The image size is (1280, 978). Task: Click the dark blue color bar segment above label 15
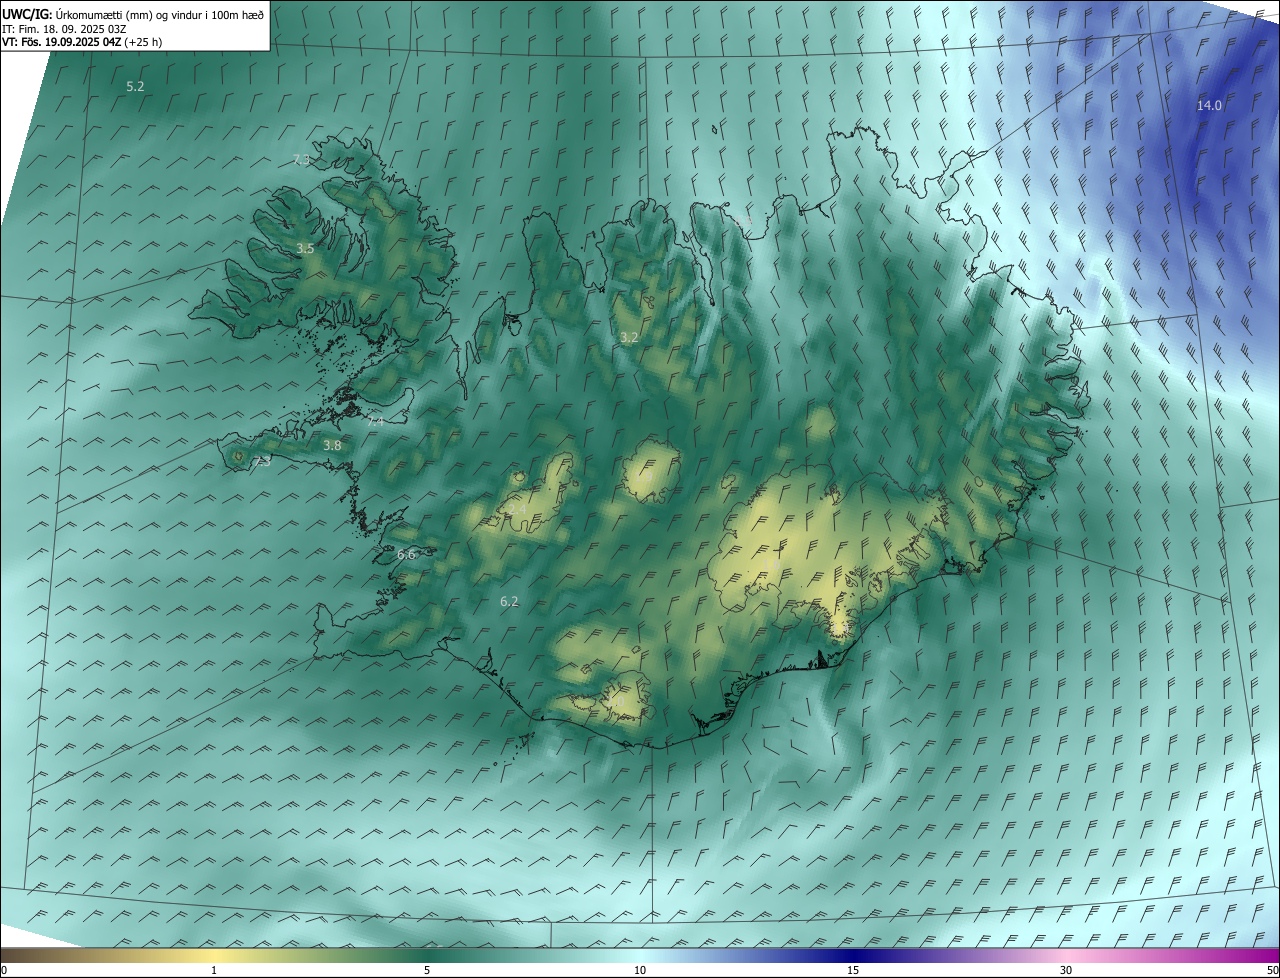pyautogui.click(x=853, y=955)
